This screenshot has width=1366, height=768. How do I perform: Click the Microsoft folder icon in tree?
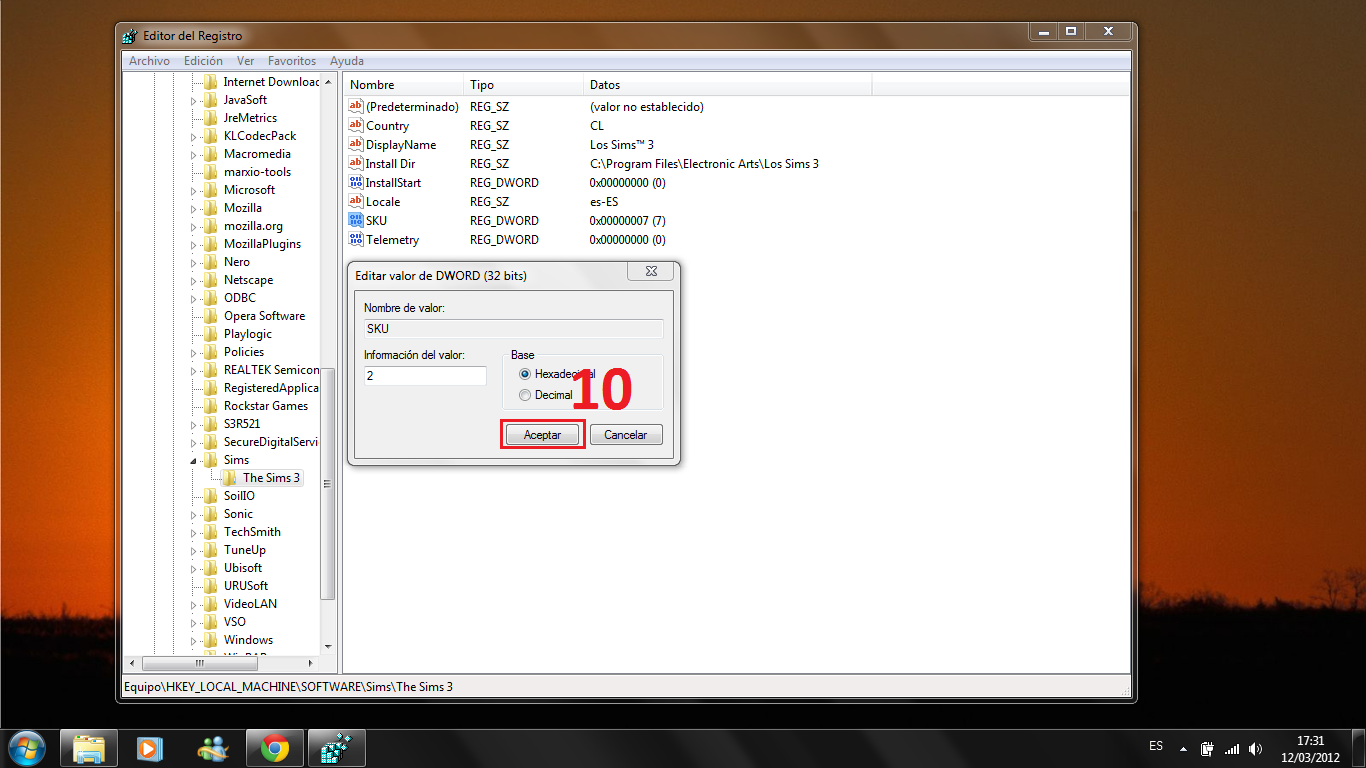211,190
